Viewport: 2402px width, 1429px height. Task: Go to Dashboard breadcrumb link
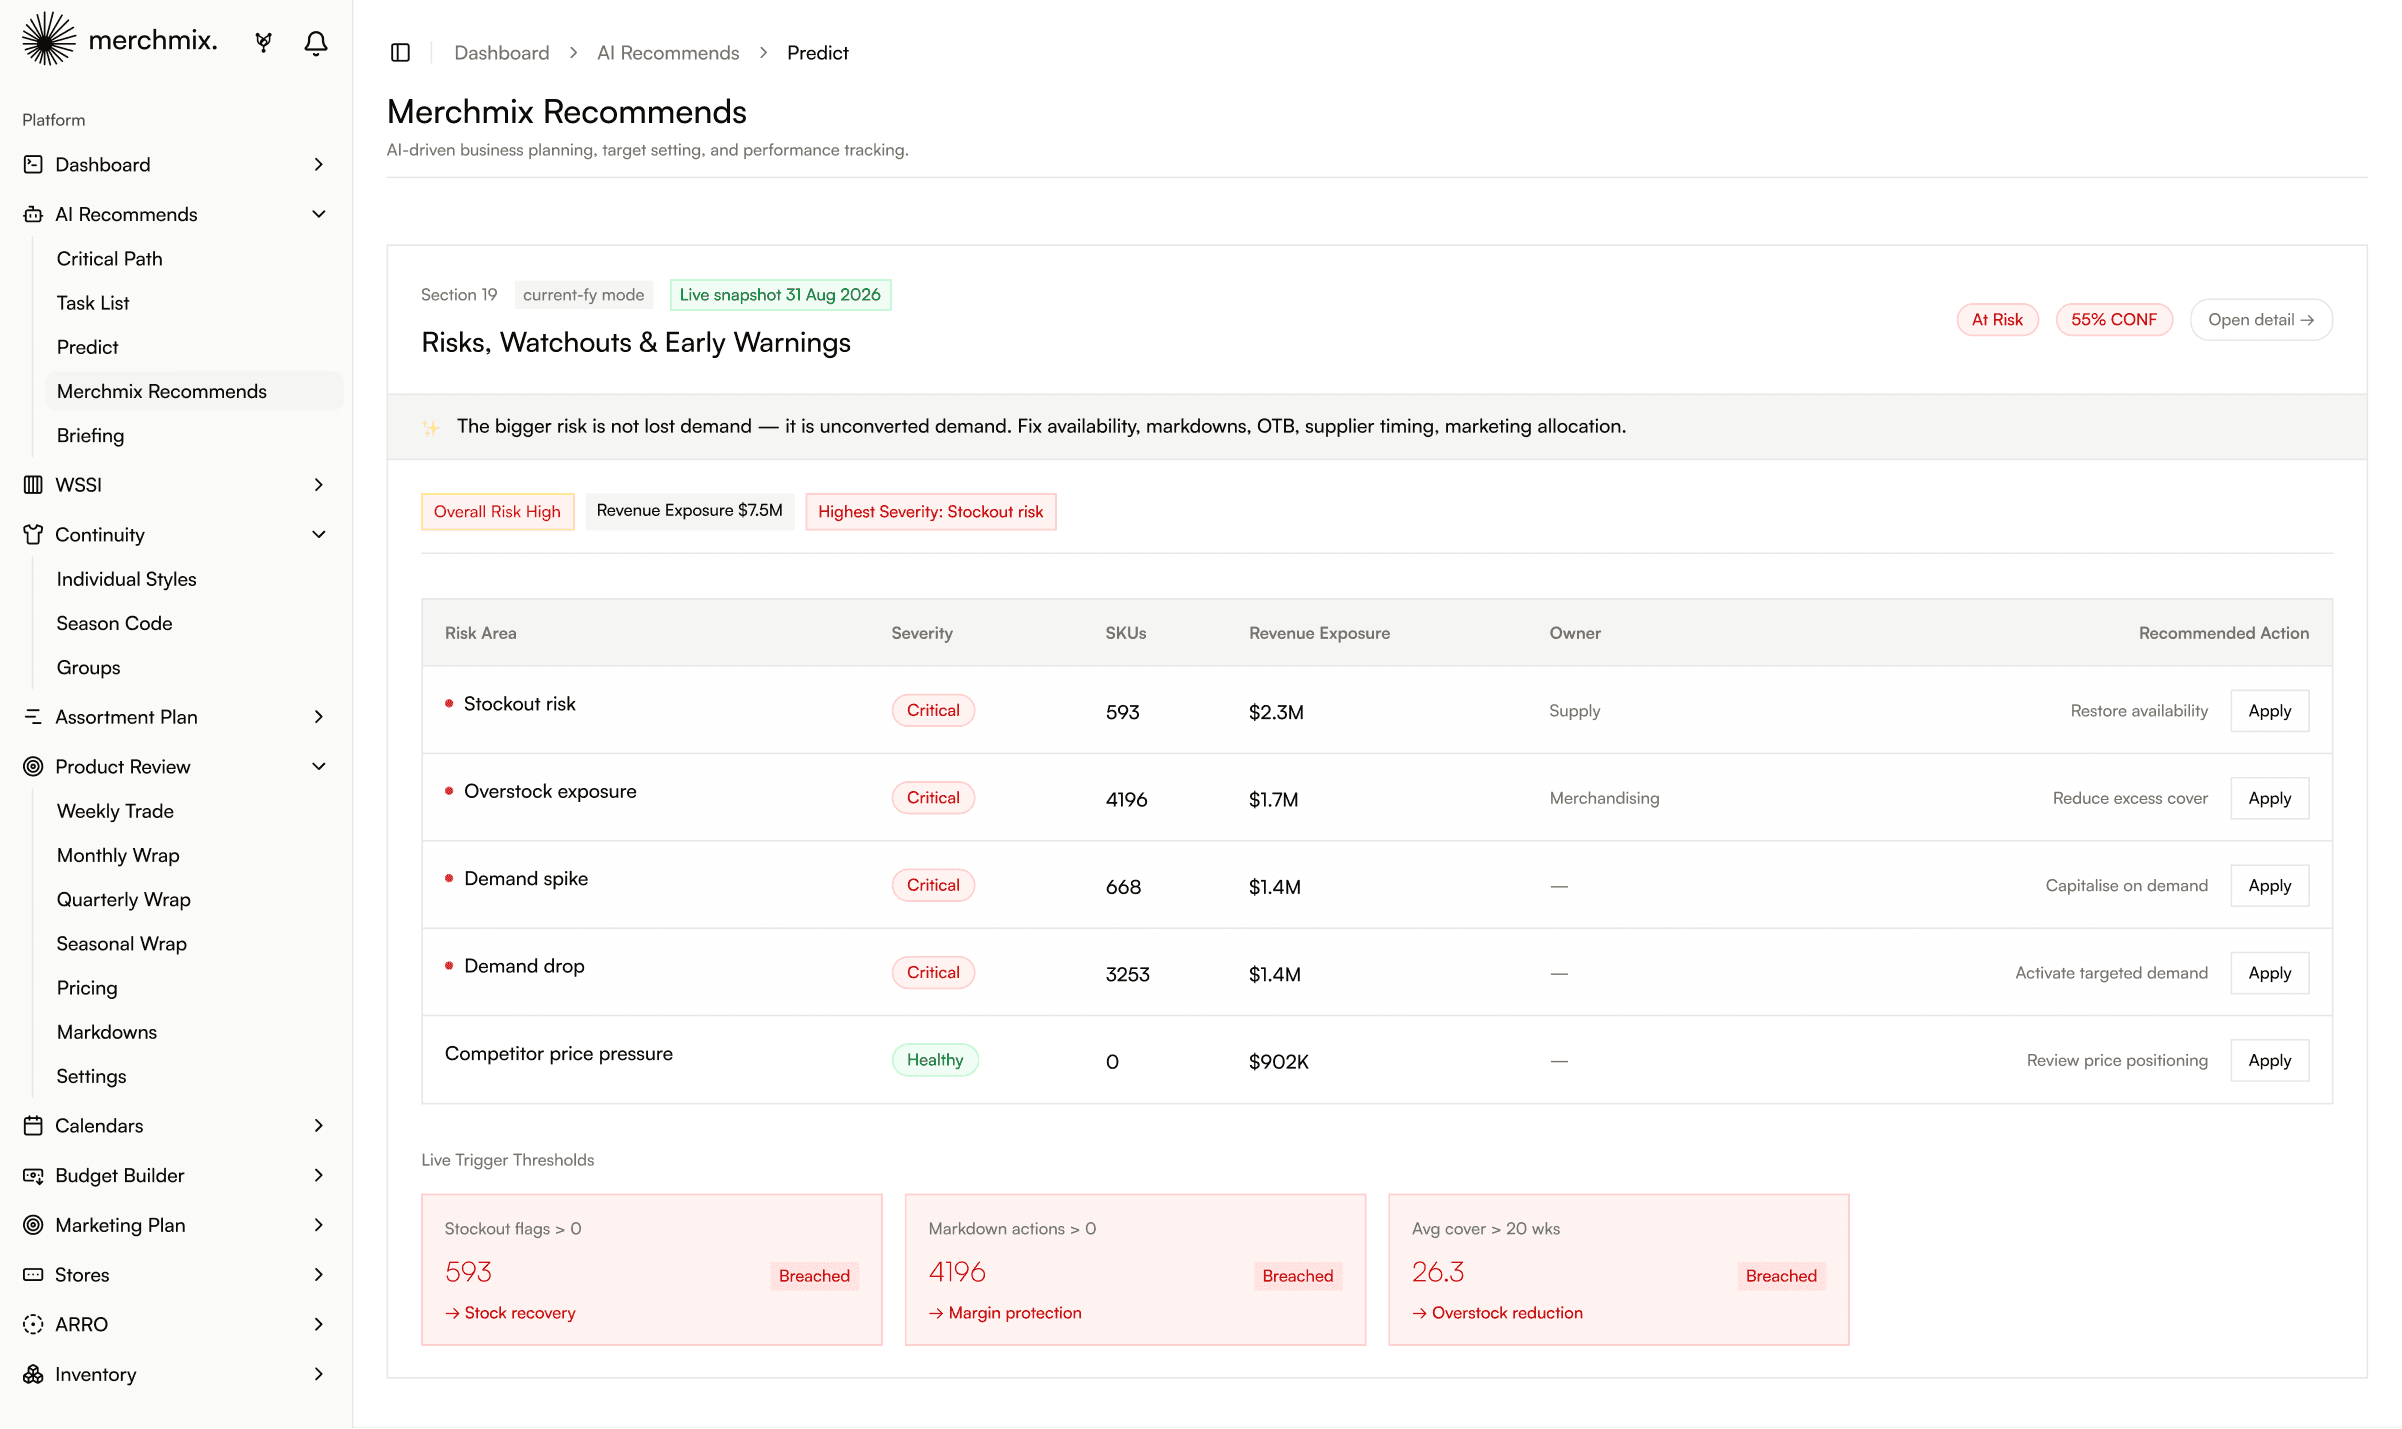(501, 52)
